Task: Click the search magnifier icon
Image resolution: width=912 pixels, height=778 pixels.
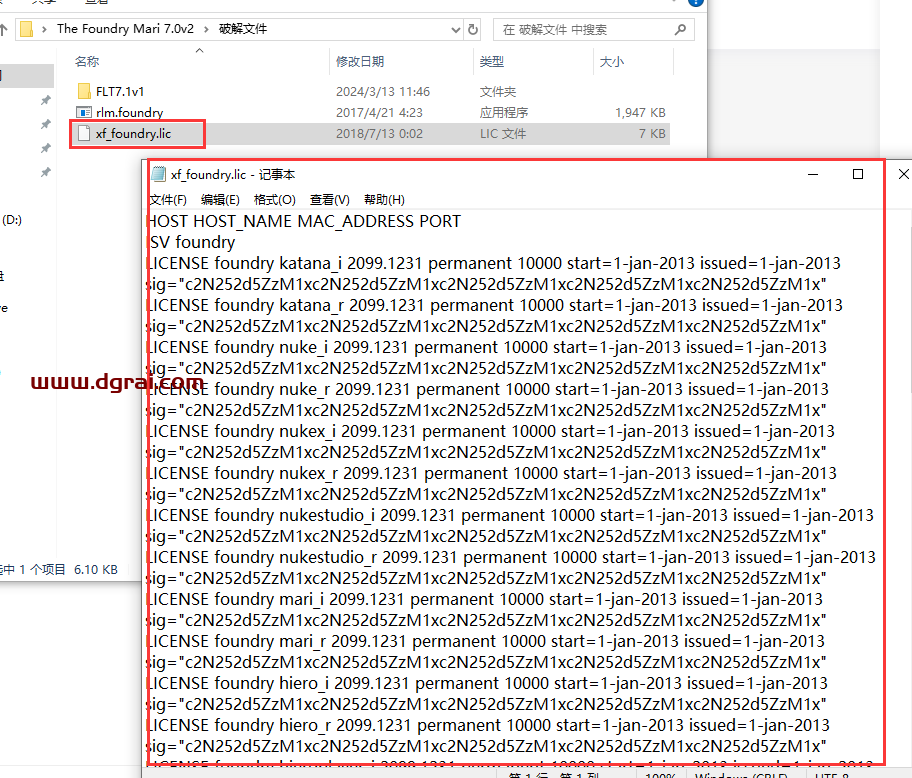Action: click(x=680, y=29)
